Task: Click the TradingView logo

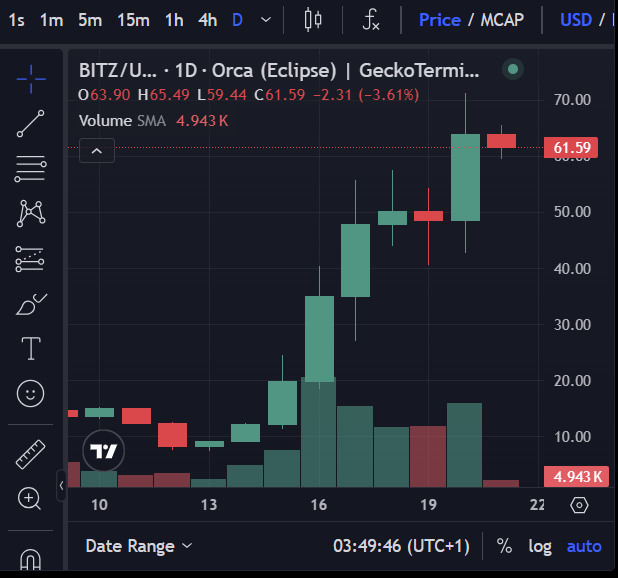Action: pos(104,451)
